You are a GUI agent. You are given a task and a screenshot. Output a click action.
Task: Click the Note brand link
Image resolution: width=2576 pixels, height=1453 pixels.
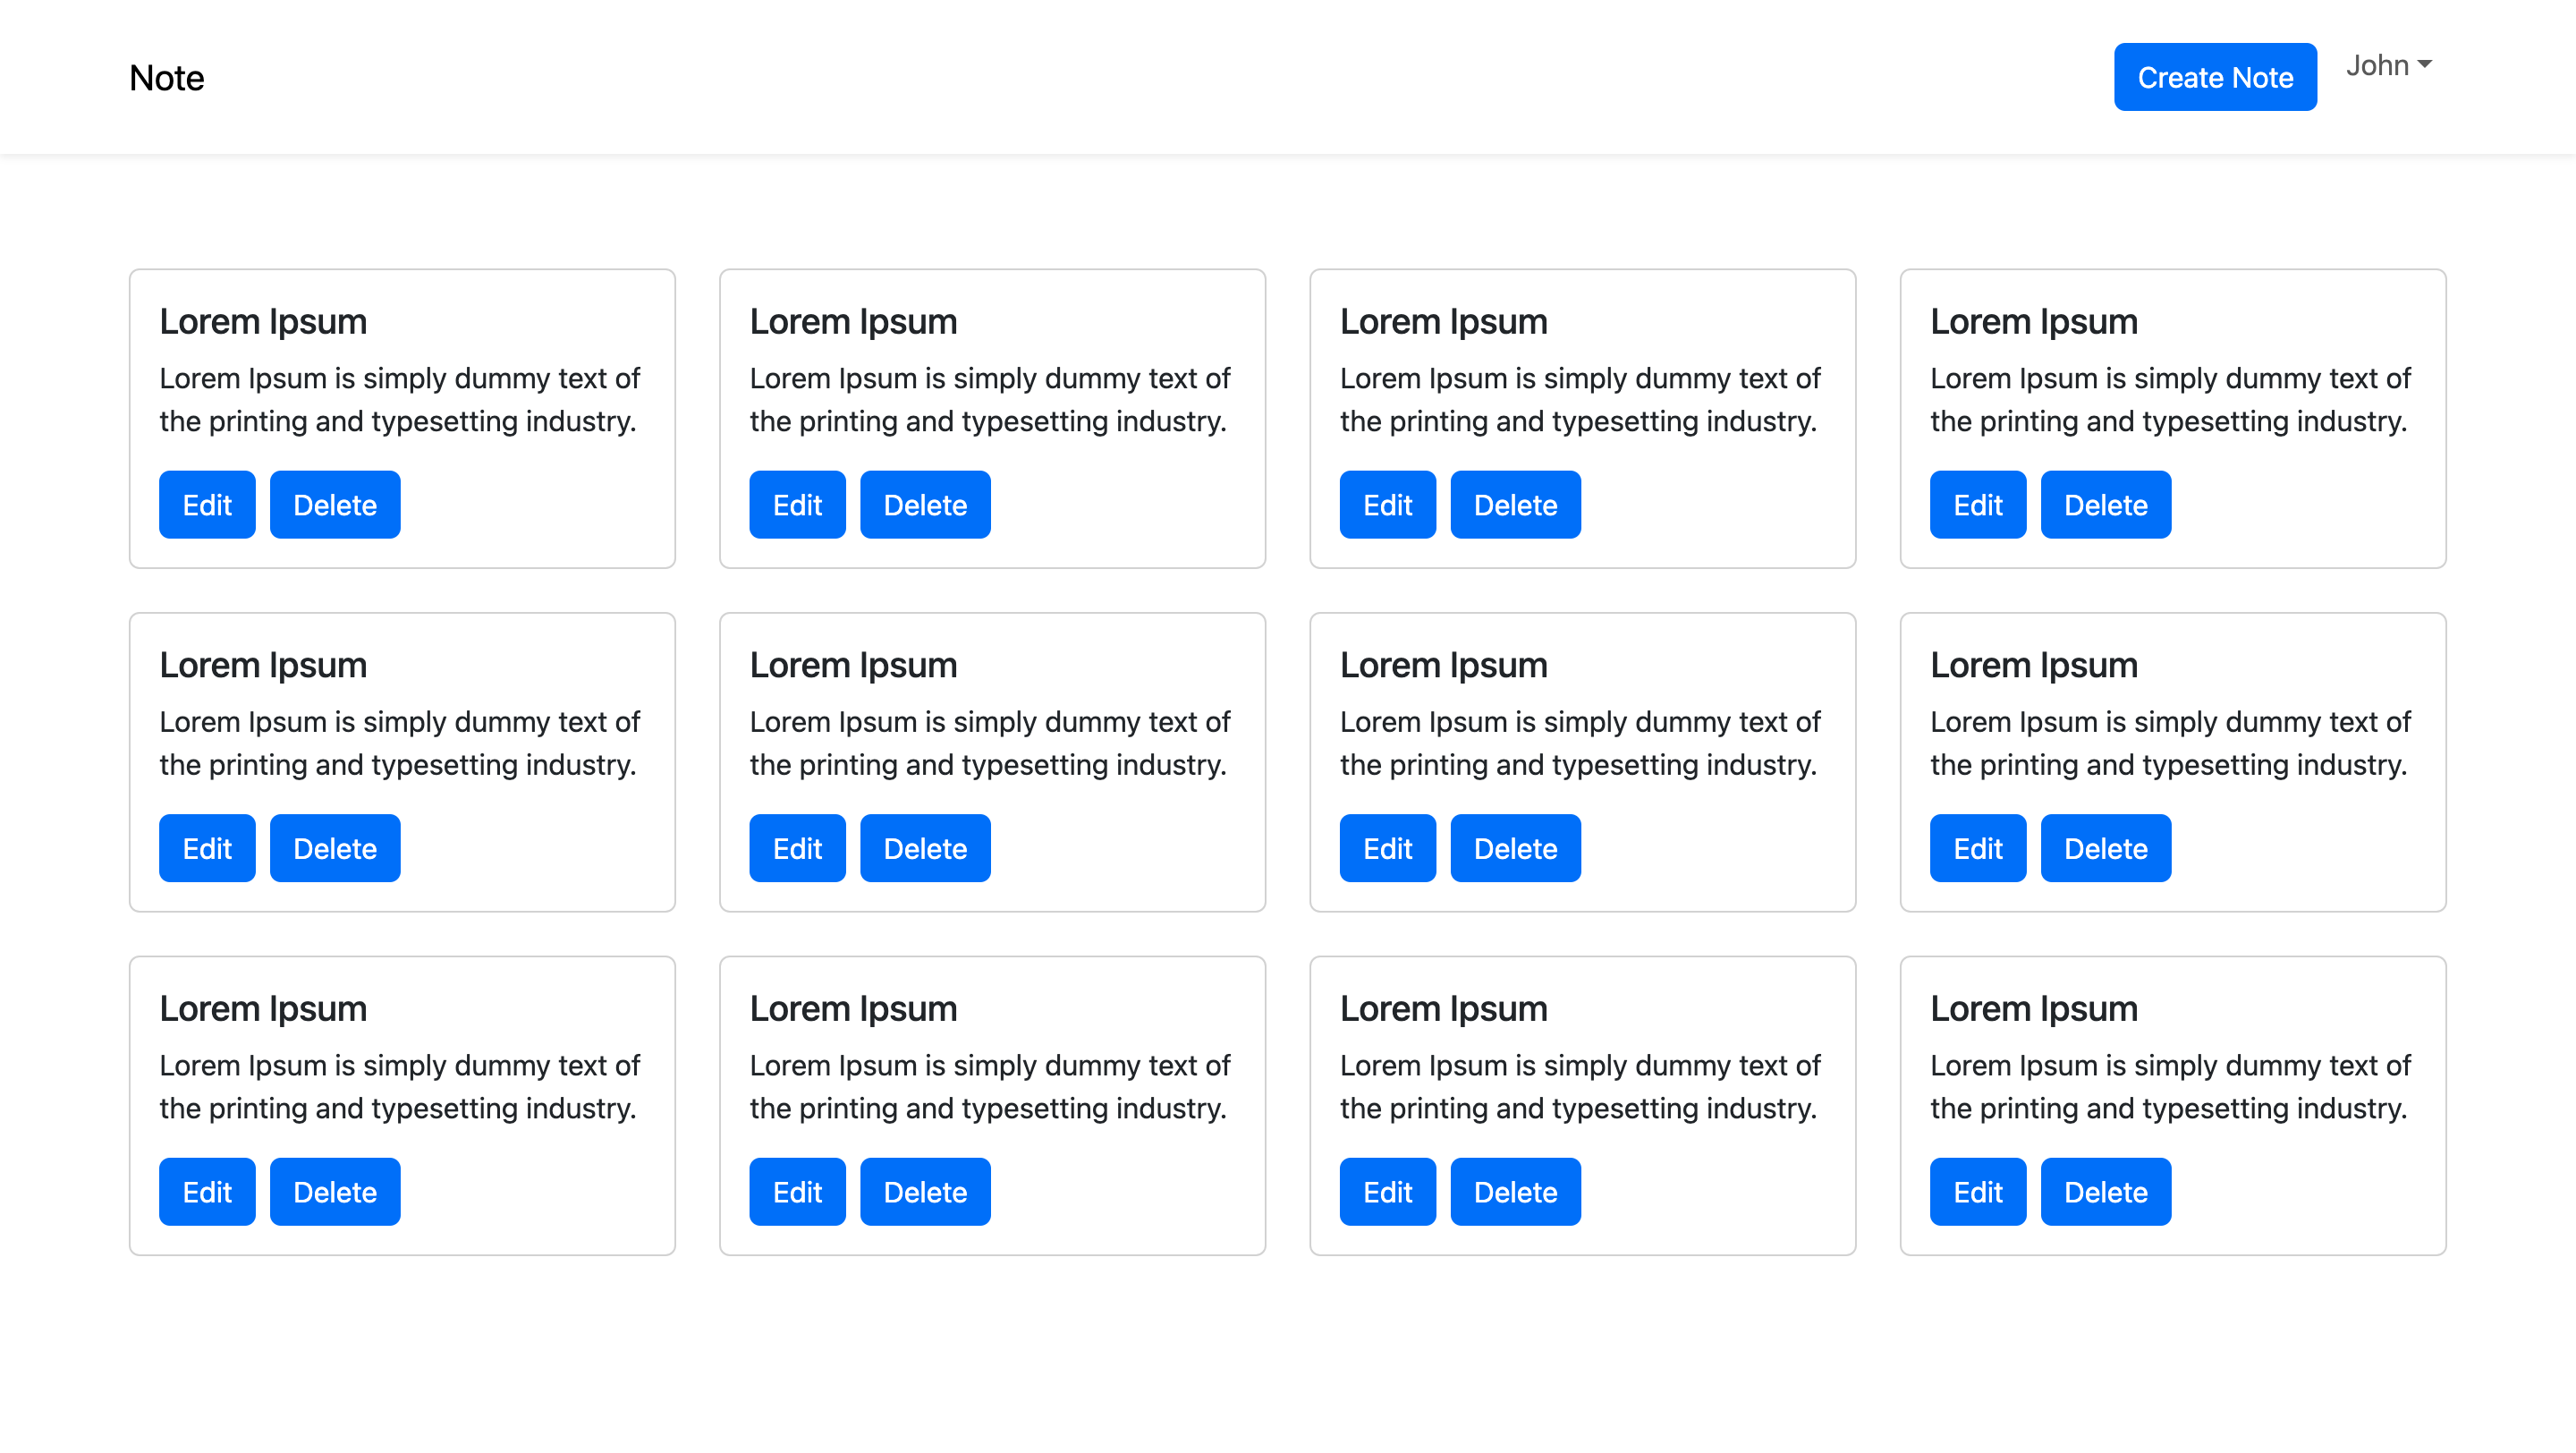click(166, 78)
